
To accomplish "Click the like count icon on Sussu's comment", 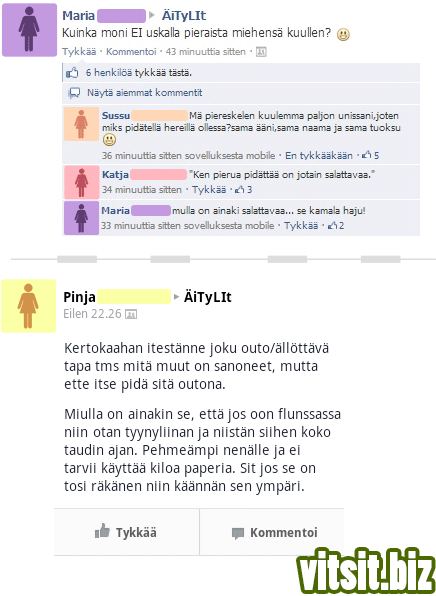I will coord(367,155).
